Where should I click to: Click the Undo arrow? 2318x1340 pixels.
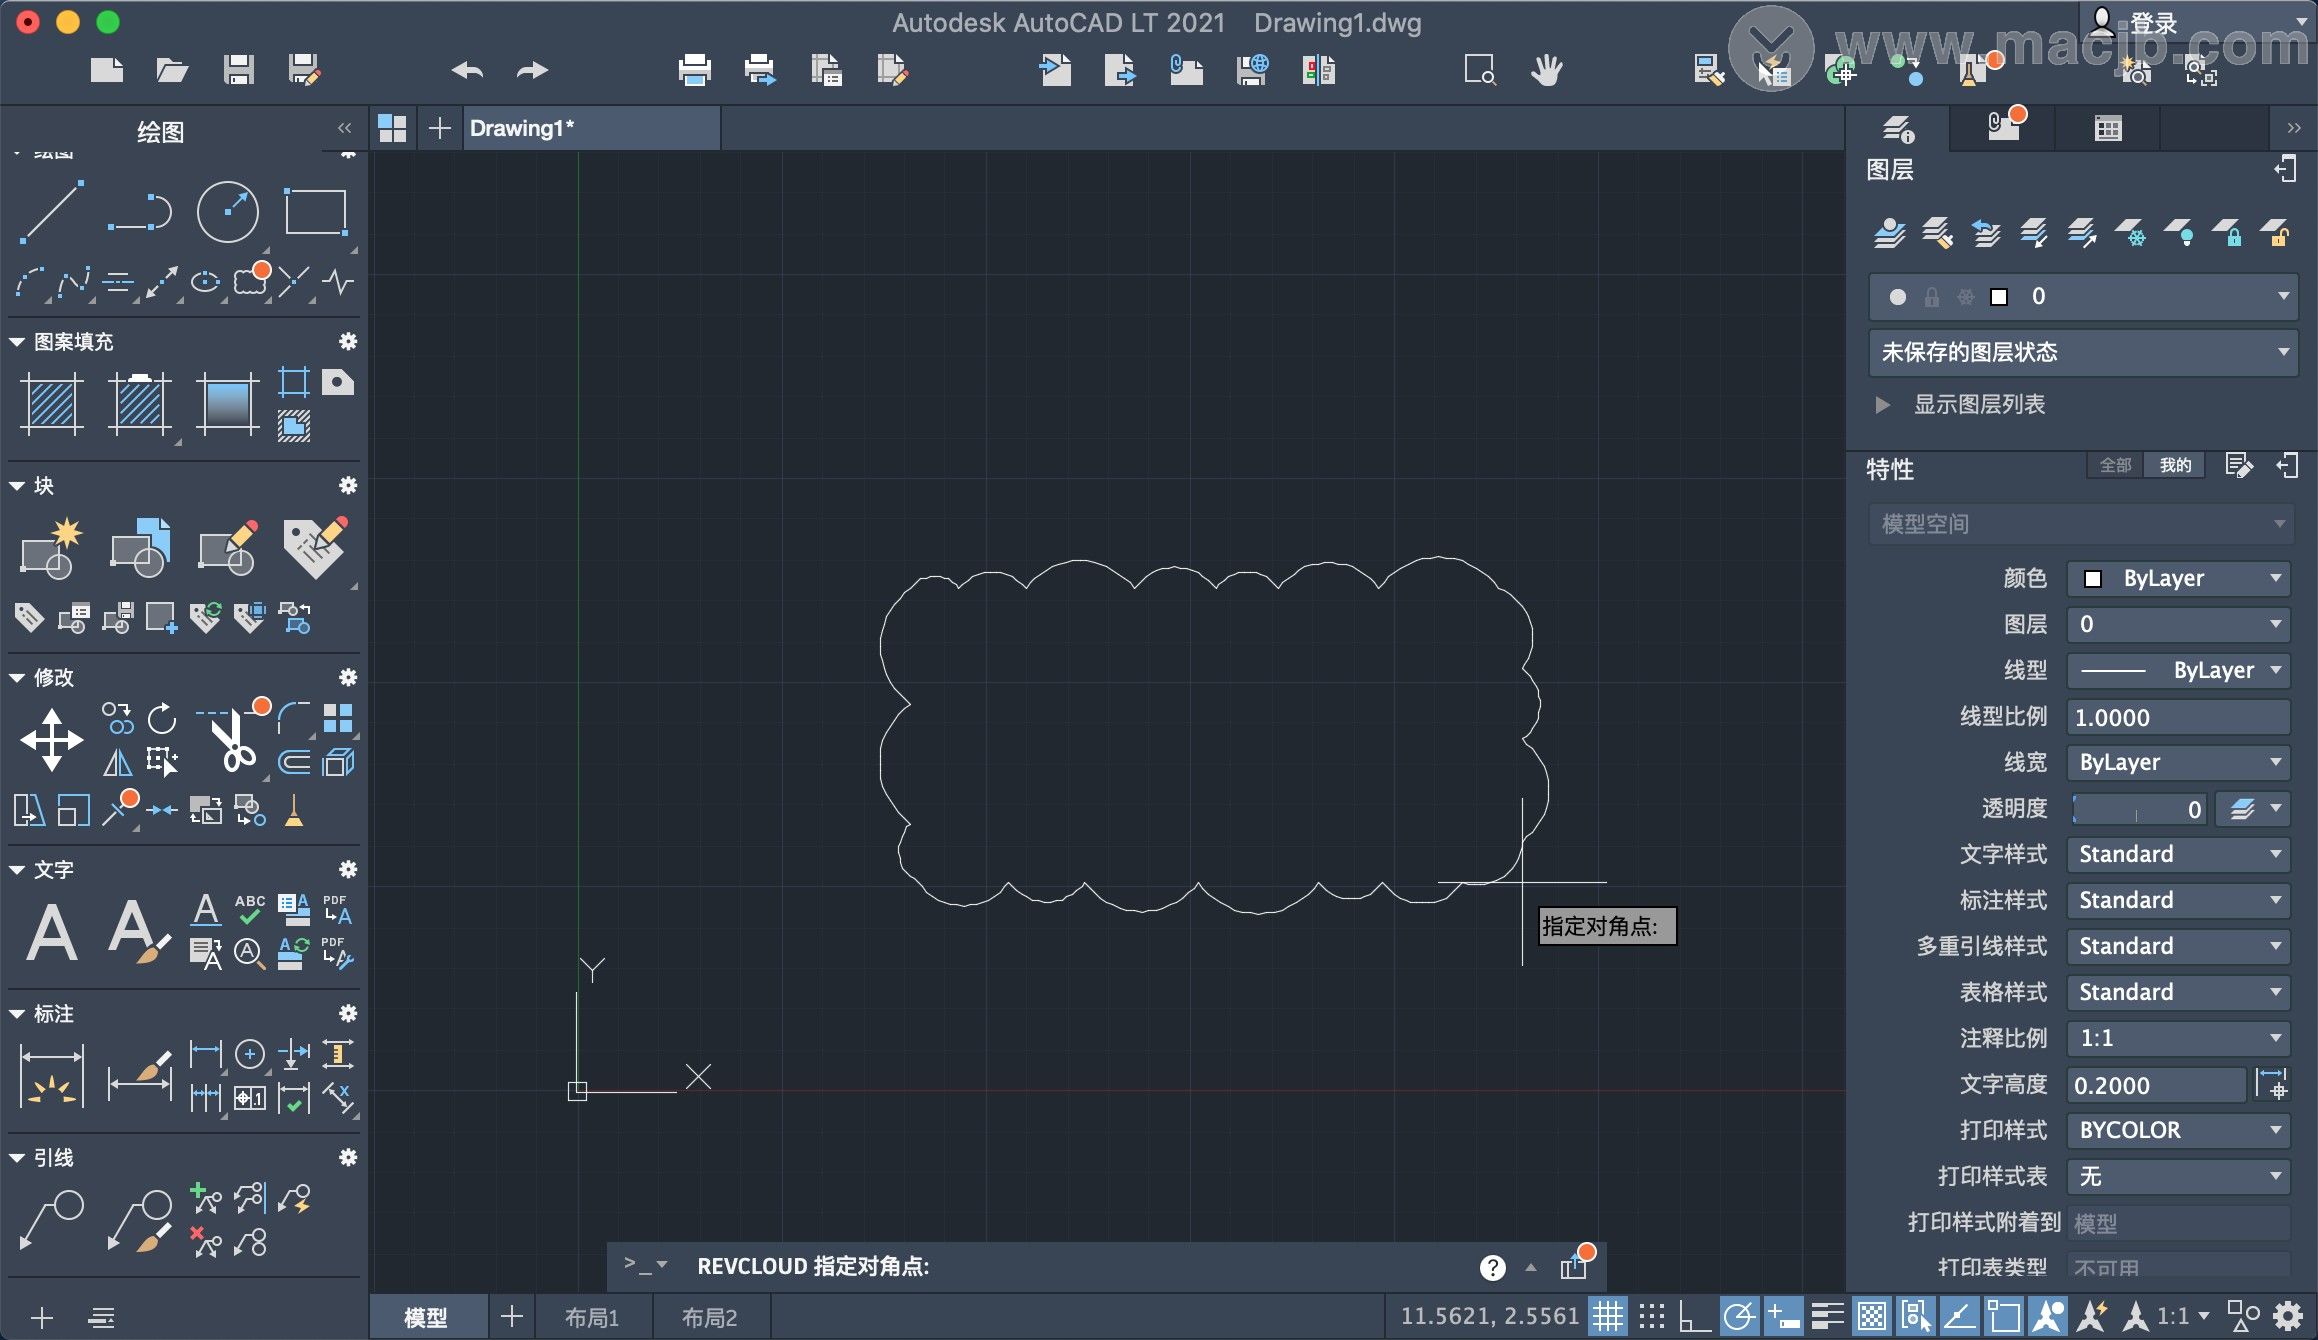click(x=467, y=70)
